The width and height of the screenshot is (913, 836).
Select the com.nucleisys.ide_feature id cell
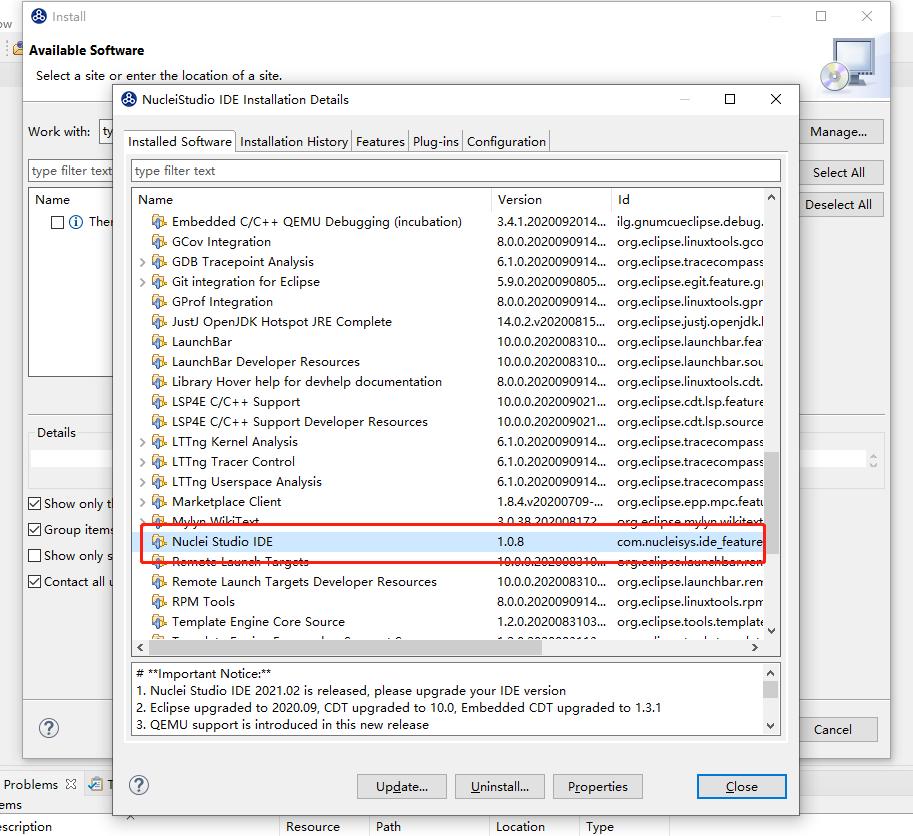point(689,541)
